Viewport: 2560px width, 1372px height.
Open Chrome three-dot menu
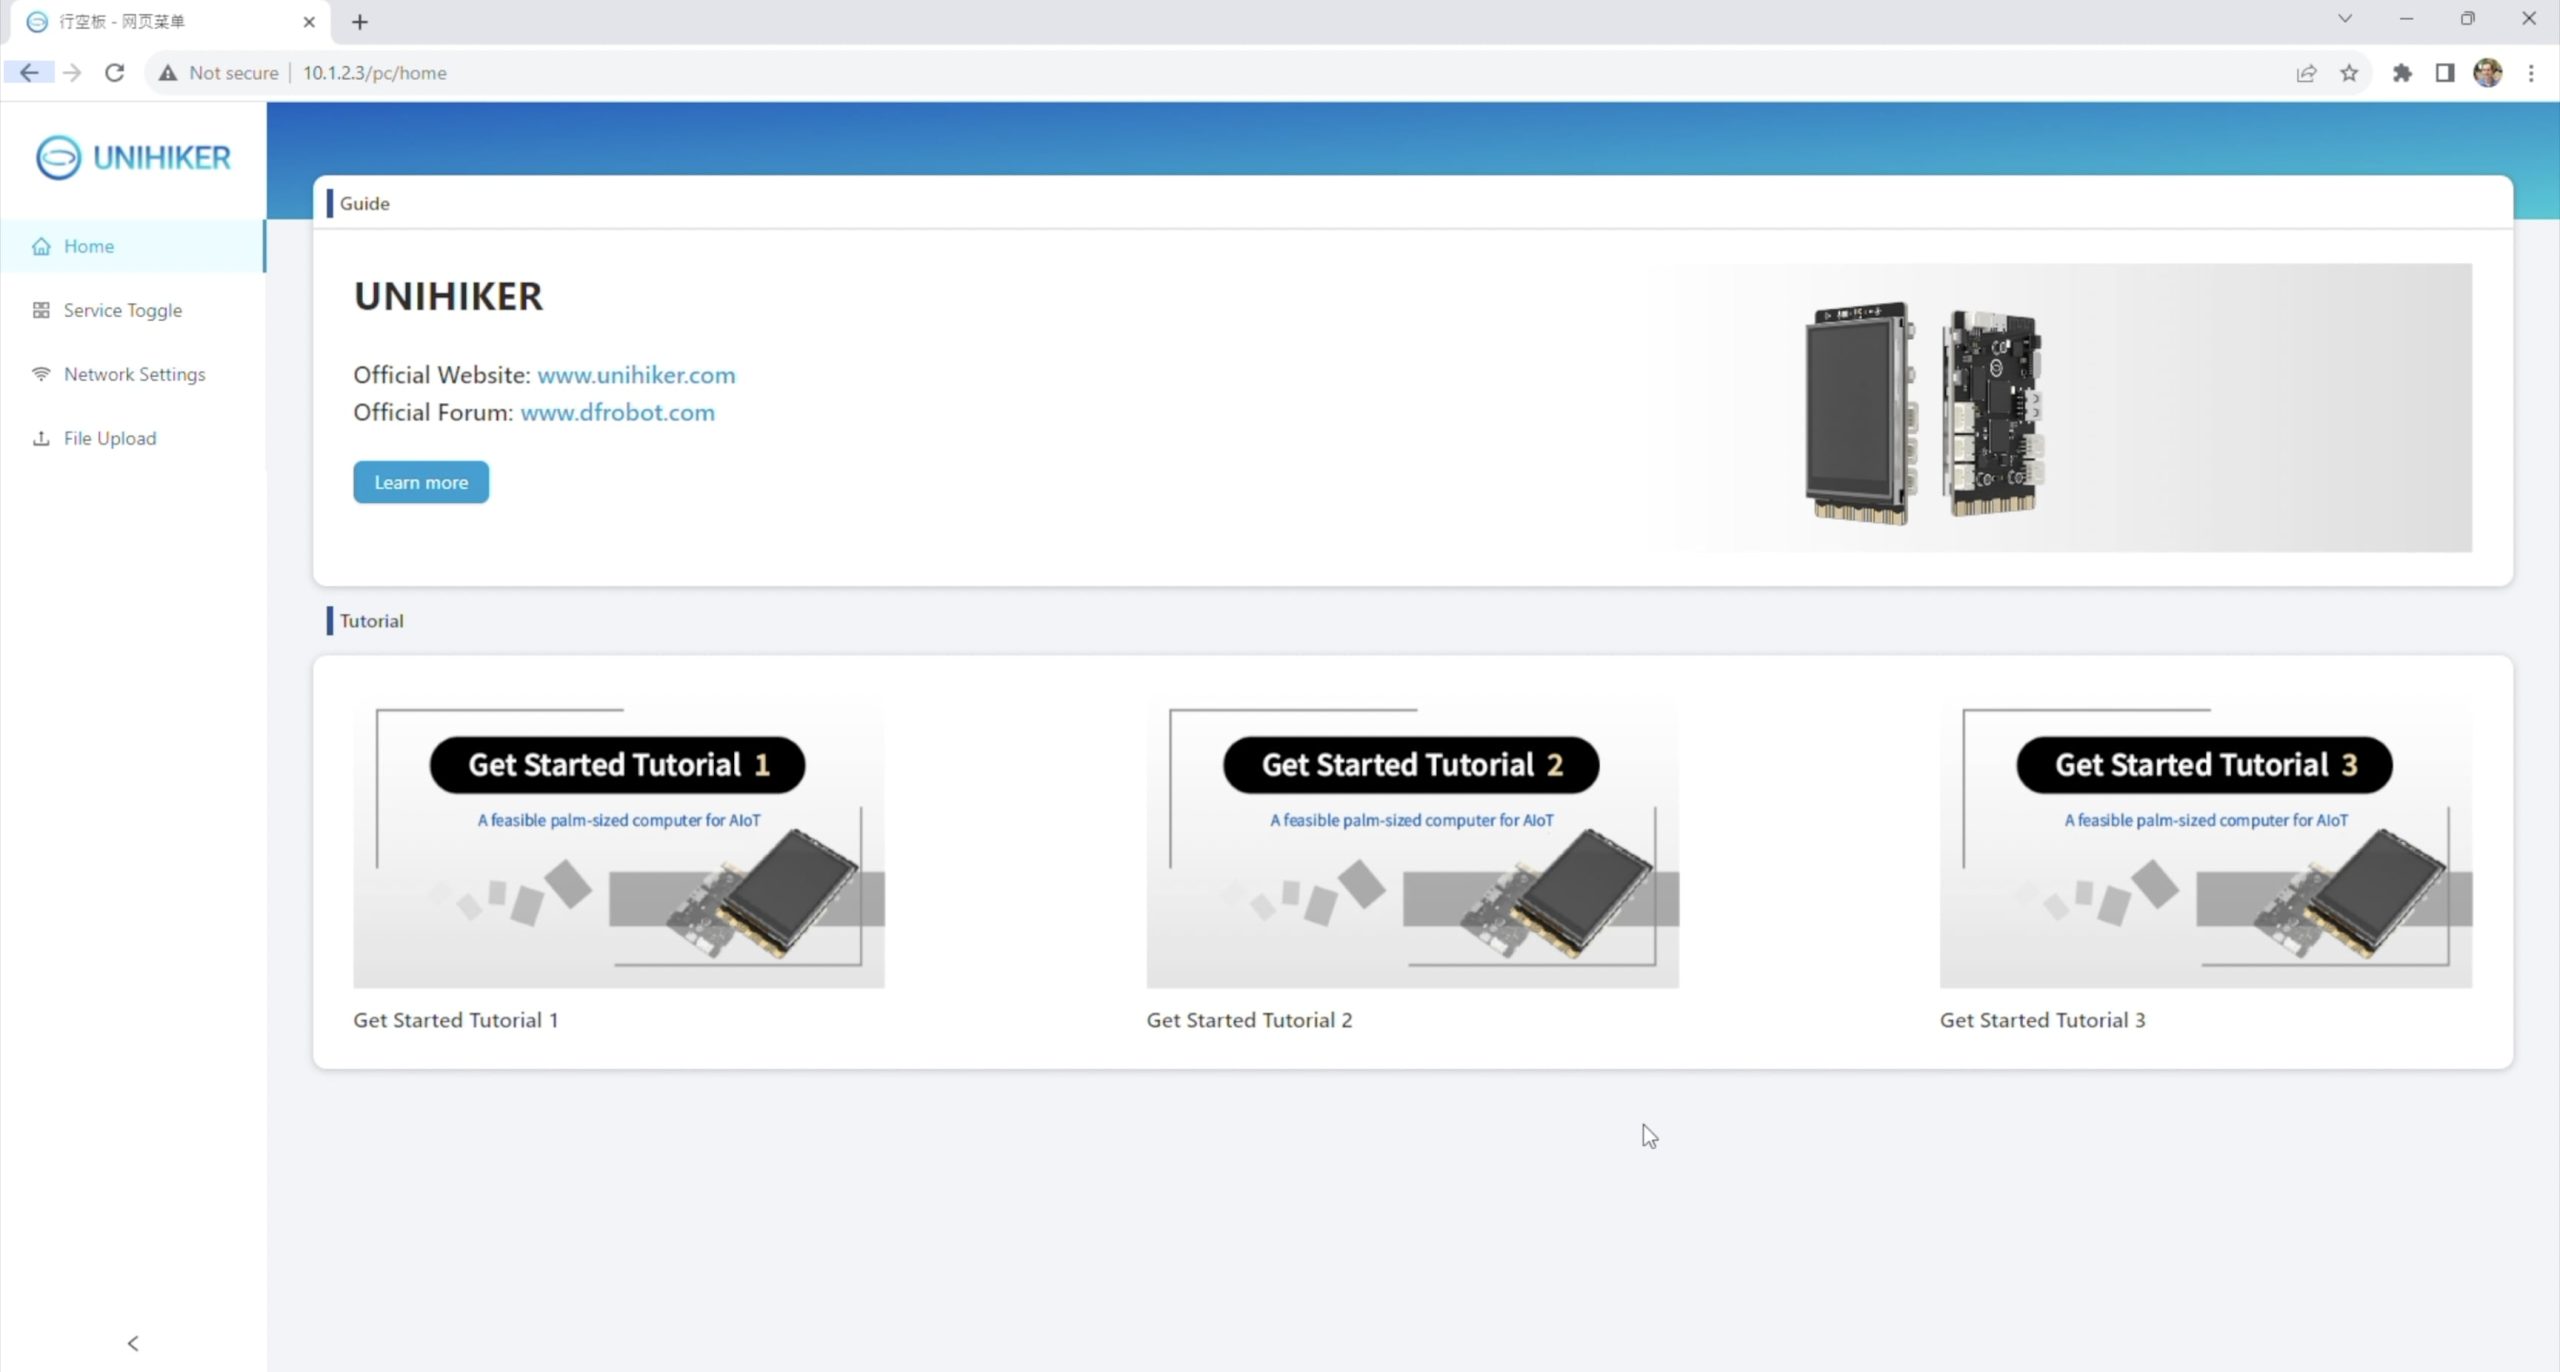(x=2531, y=73)
